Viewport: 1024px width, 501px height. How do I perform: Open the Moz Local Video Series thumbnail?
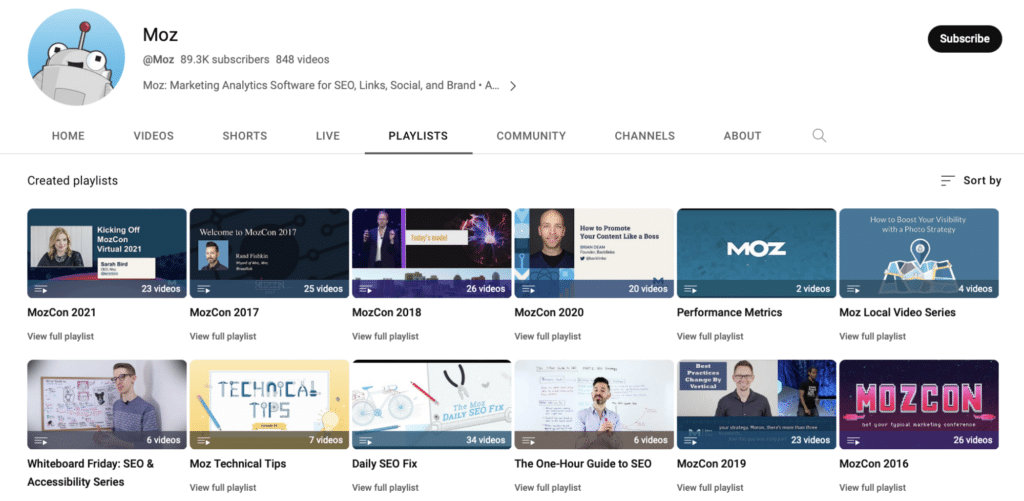(x=919, y=253)
